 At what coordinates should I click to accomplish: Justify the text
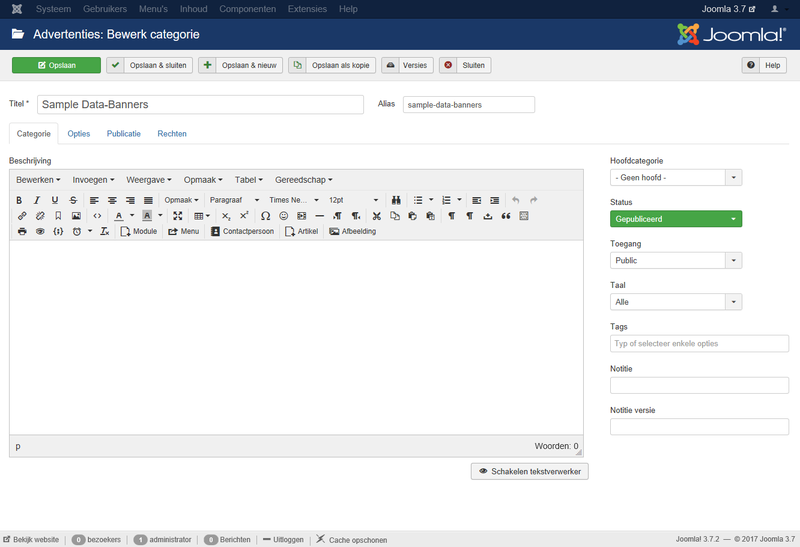pyautogui.click(x=148, y=200)
